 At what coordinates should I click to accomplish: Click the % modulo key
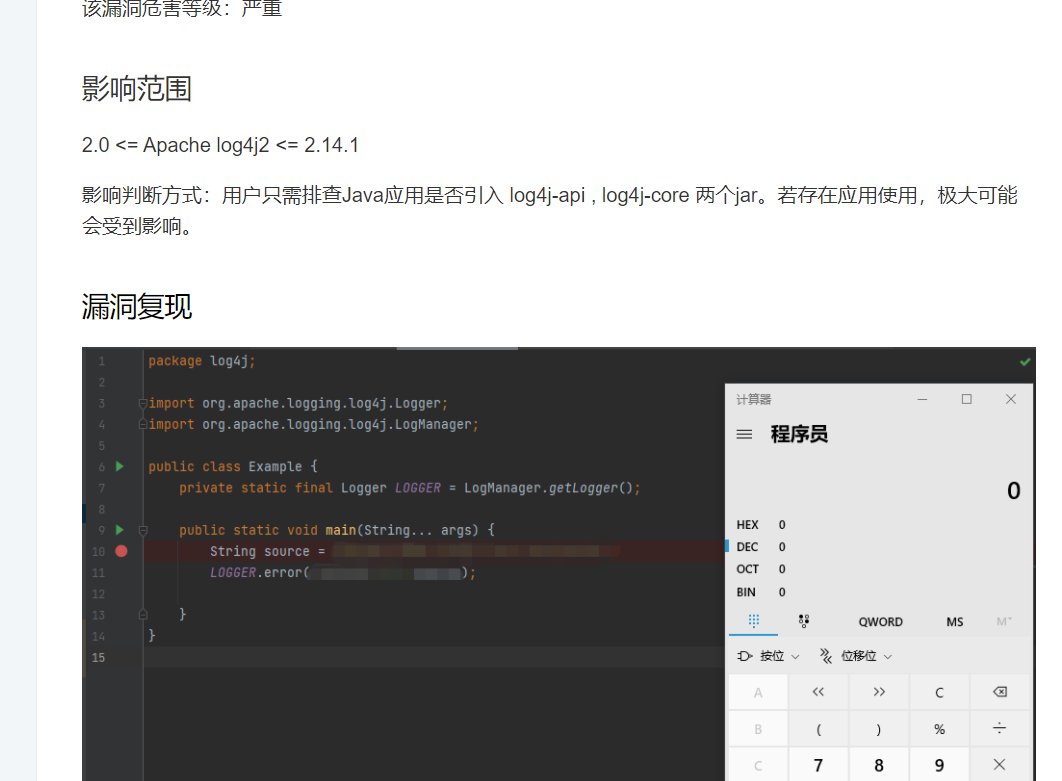[939, 729]
